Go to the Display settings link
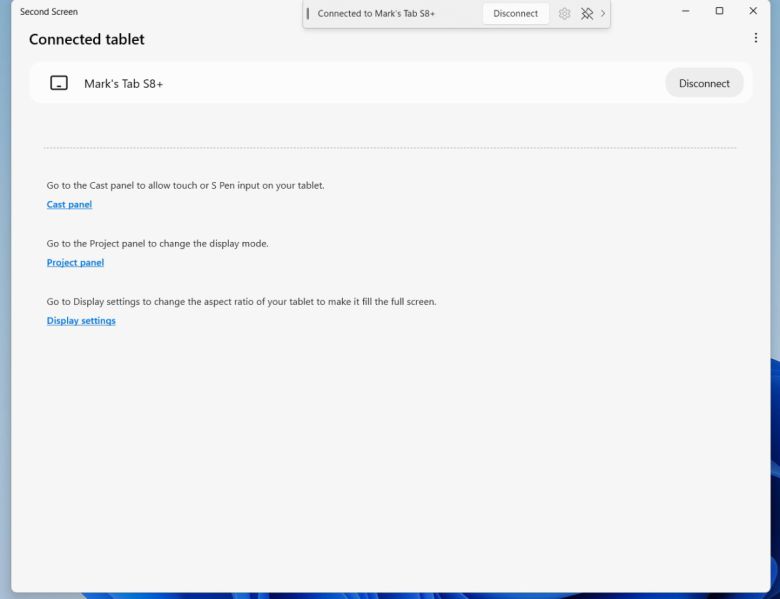This screenshot has width=780, height=599. [81, 321]
